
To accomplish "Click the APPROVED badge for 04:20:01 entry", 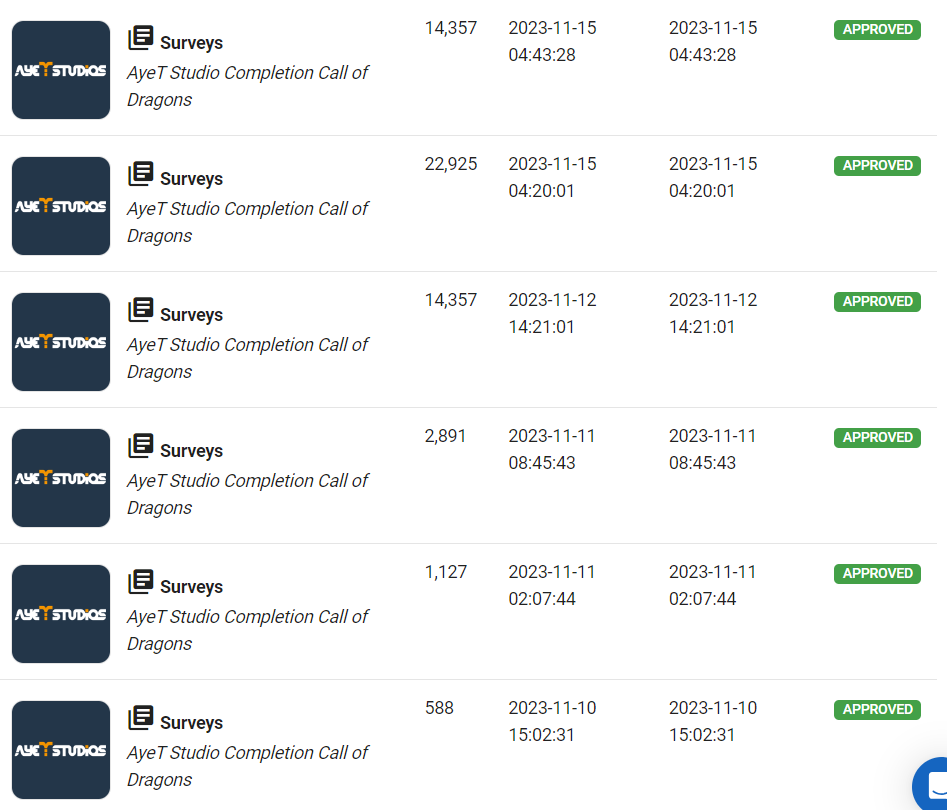I will coord(877,166).
